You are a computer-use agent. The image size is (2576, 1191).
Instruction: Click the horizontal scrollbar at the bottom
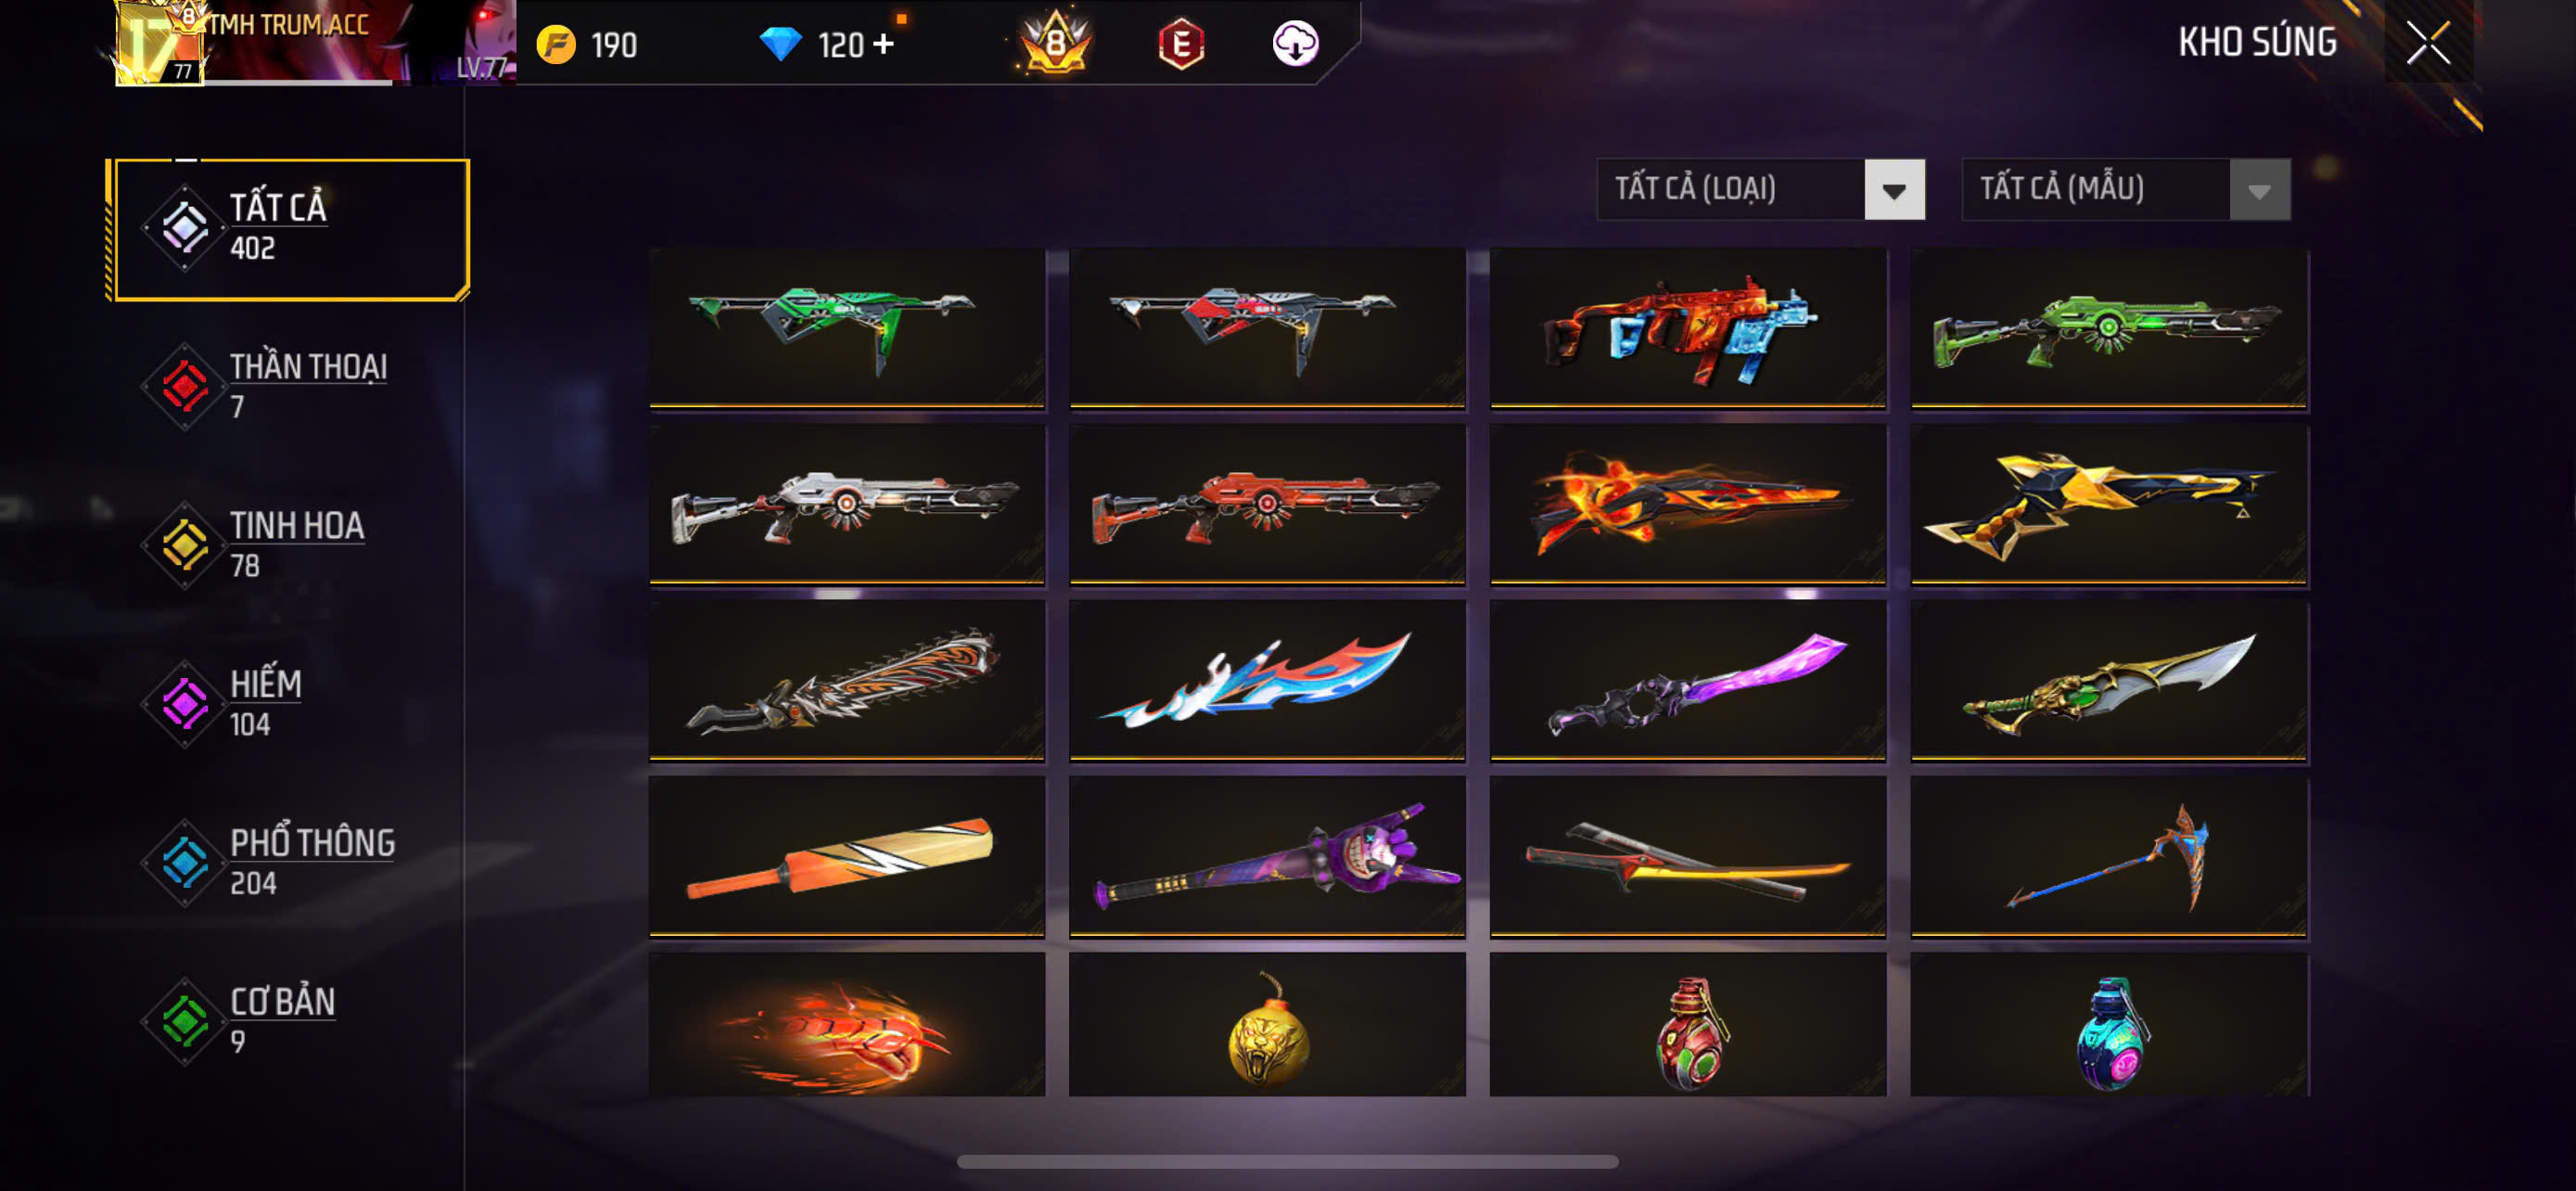tap(1287, 1162)
